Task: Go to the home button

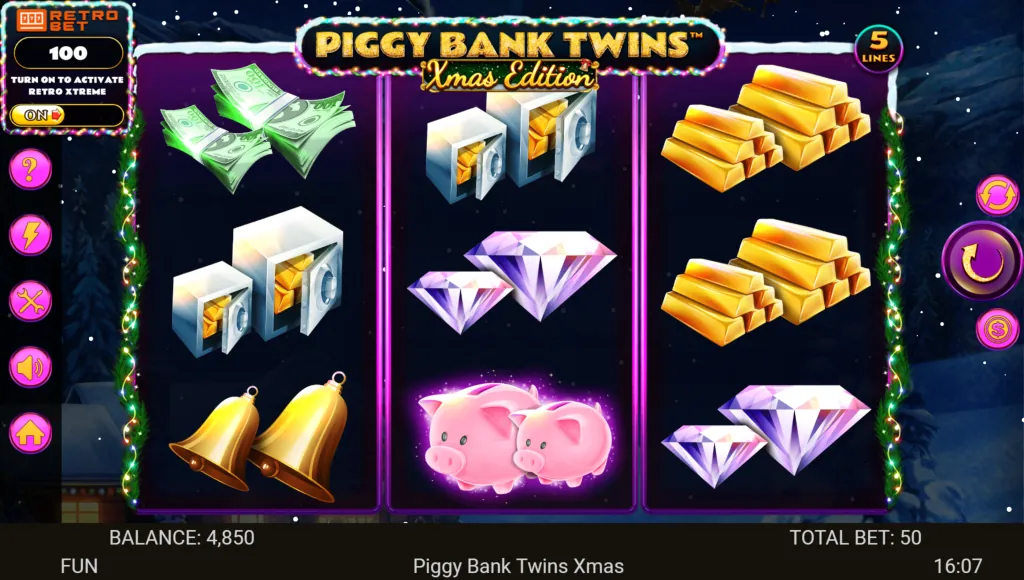Action: (30, 433)
